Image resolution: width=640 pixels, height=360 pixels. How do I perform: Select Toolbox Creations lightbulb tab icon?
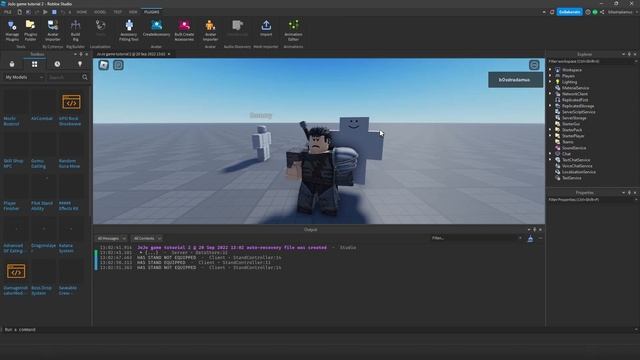click(x=80, y=64)
